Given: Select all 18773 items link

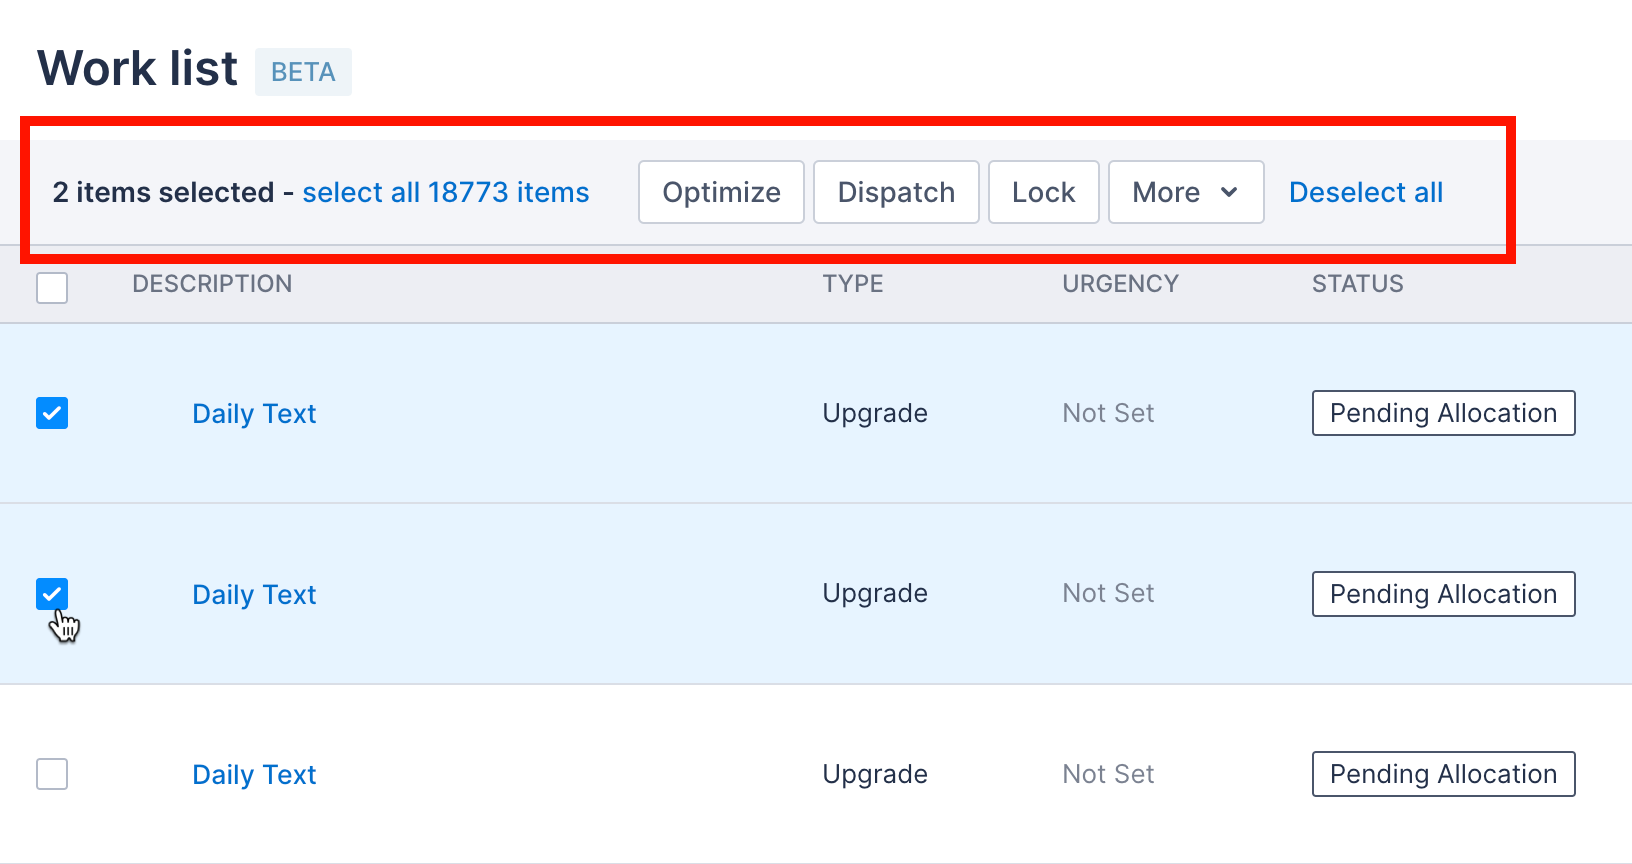Looking at the screenshot, I should 446,192.
